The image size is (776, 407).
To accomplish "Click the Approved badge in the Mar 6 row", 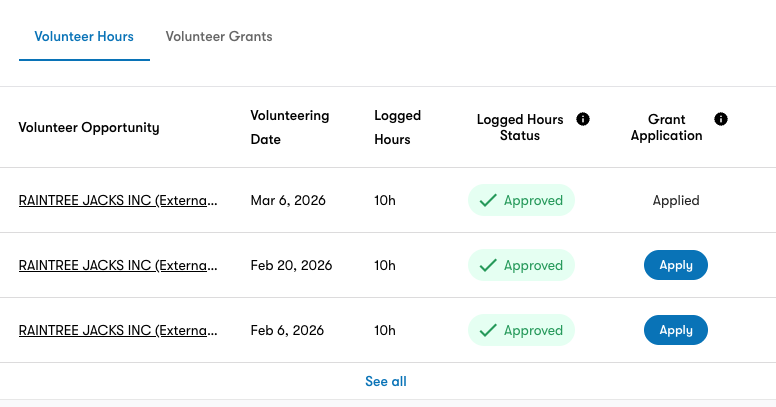I will tap(521, 200).
